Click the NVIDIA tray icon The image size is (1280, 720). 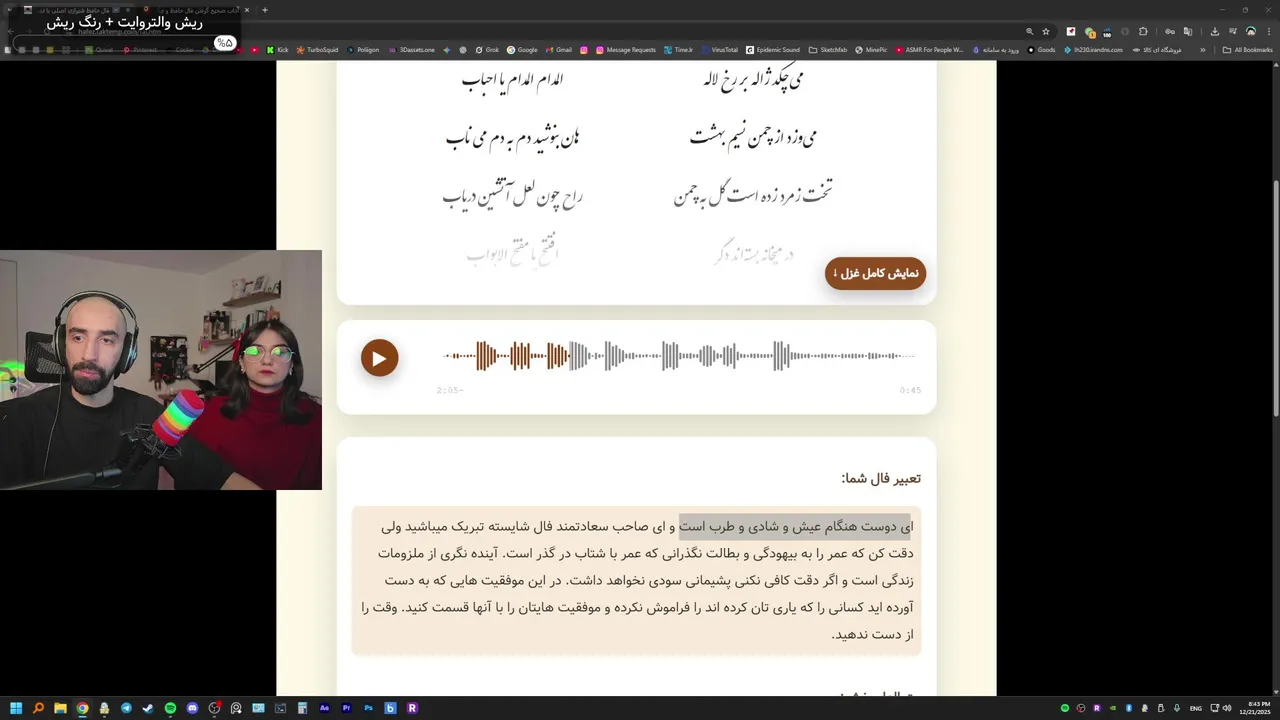click(x=1113, y=708)
